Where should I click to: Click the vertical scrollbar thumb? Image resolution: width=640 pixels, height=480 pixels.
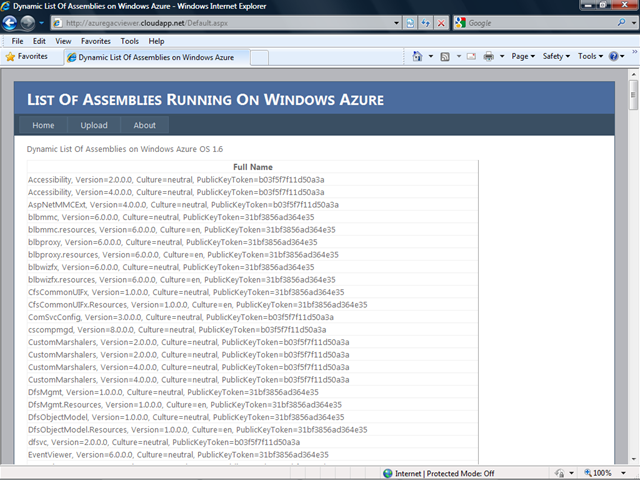633,95
